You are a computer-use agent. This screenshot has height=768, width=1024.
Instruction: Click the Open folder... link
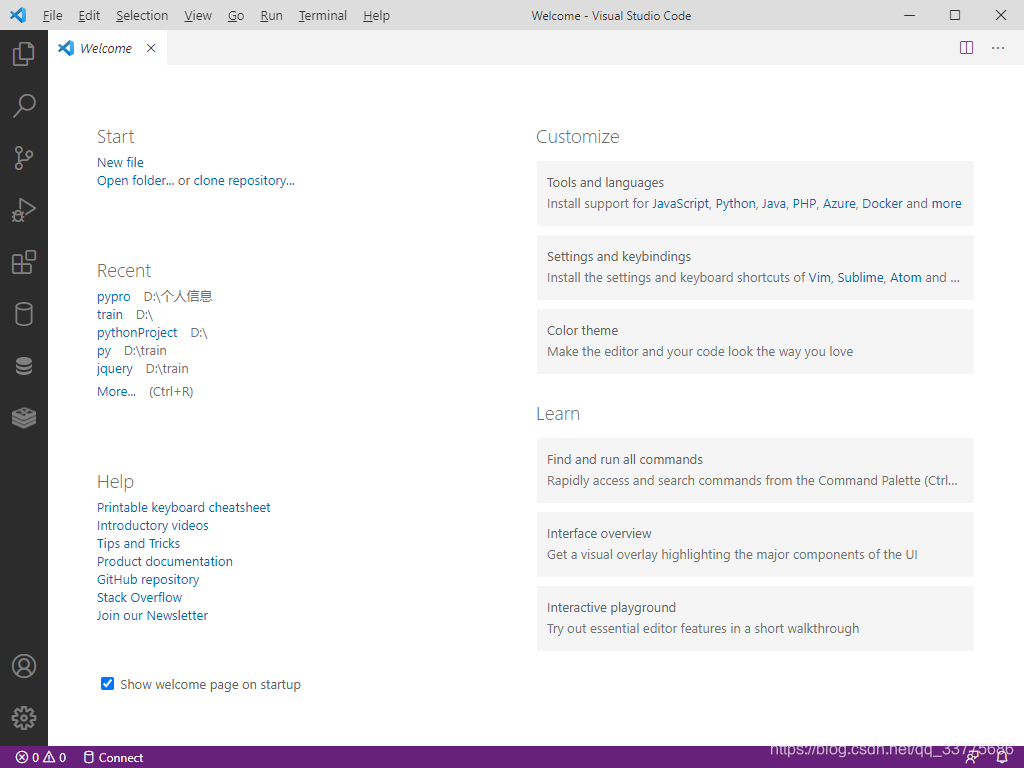[x=135, y=181]
